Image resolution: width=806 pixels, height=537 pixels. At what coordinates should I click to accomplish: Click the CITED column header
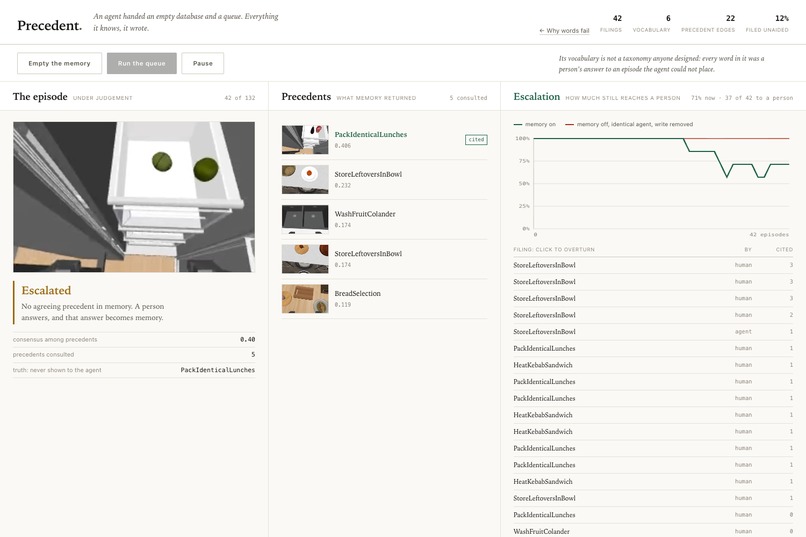tap(784, 250)
